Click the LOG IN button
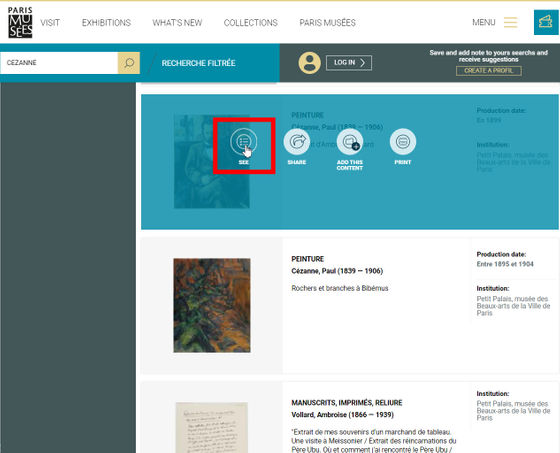The height and width of the screenshot is (453, 560). click(349, 63)
